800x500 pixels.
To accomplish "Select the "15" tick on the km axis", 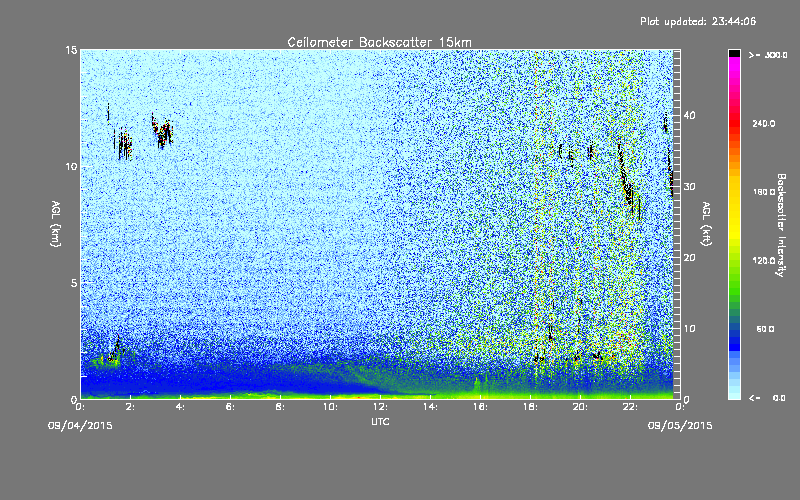I will (71, 50).
